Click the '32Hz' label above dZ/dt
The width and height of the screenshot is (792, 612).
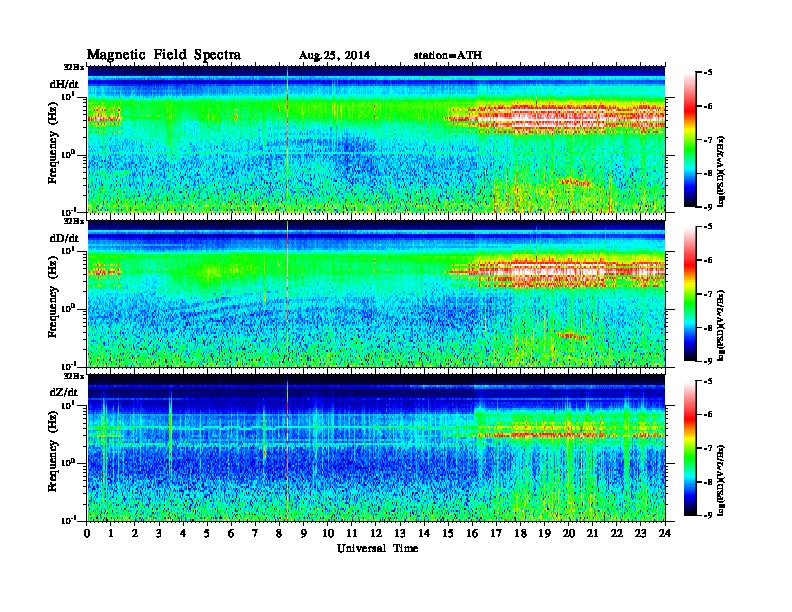[x=74, y=376]
